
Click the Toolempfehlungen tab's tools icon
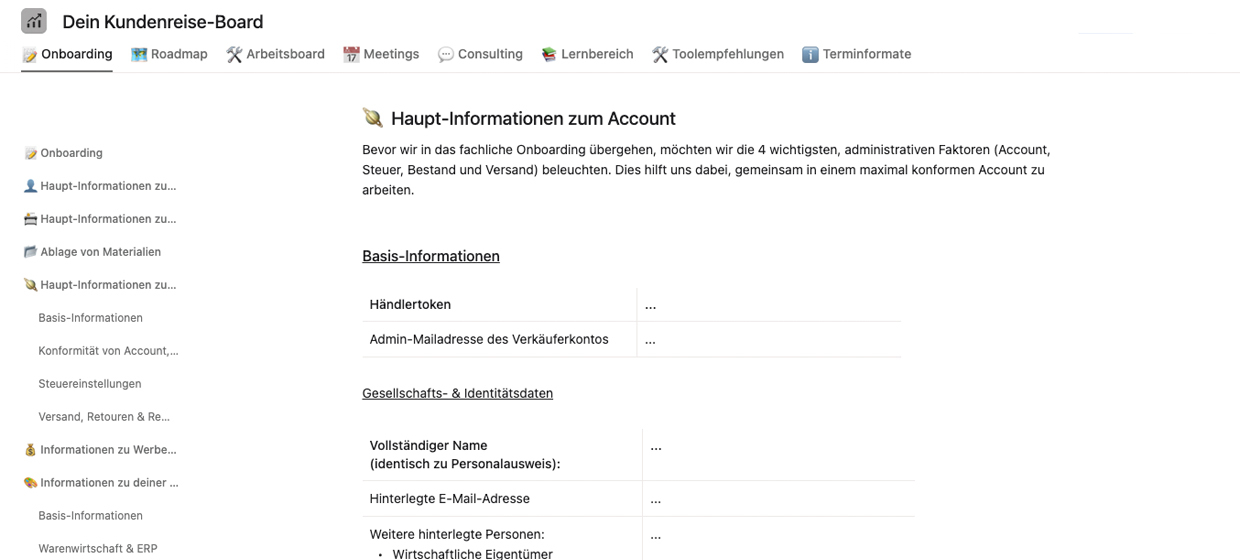[x=660, y=55]
